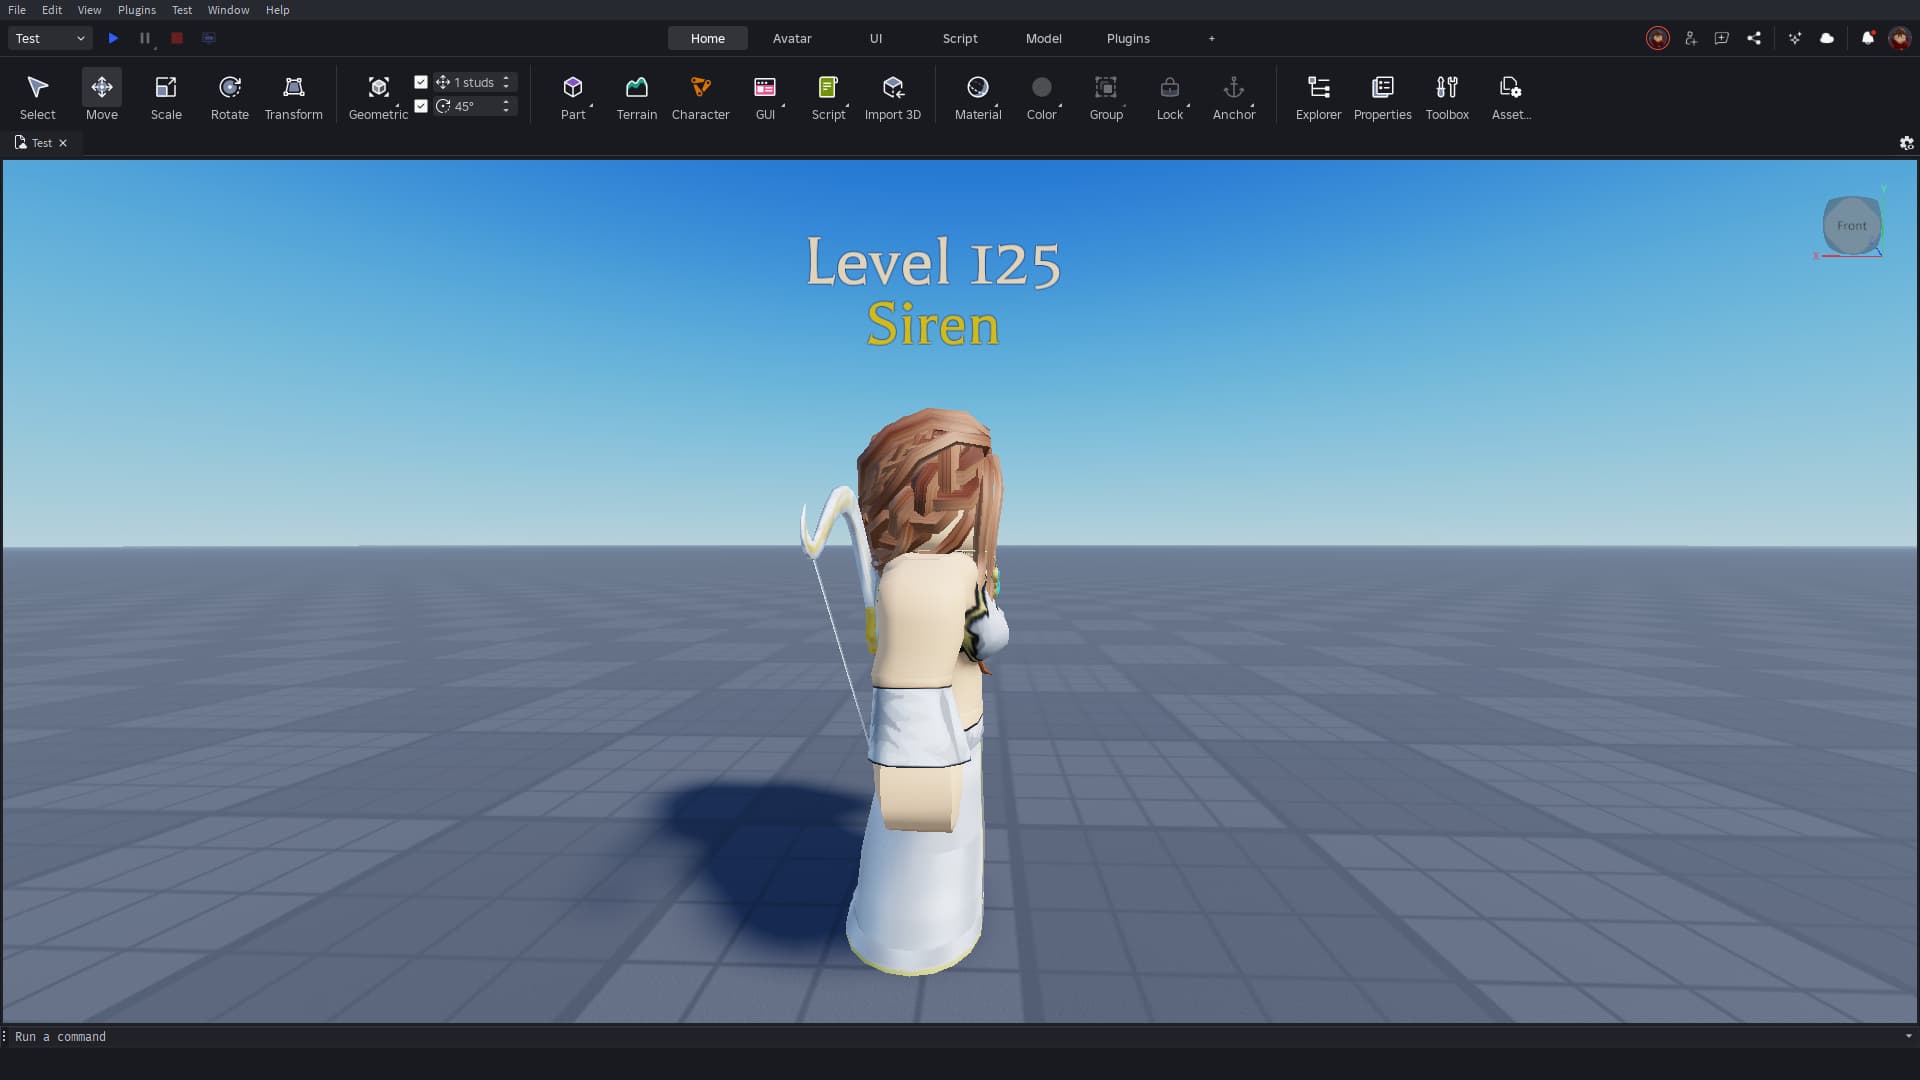Select the Rotate tool
1920x1080 pixels.
(229, 97)
